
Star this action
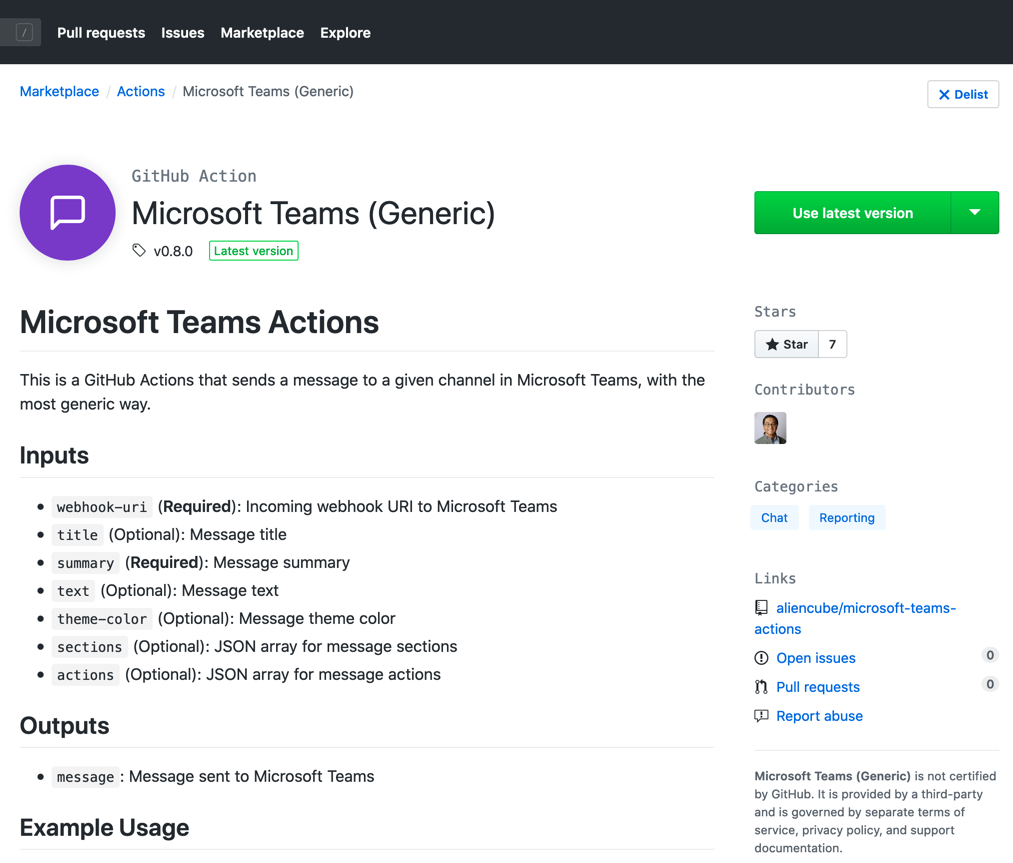coord(786,344)
